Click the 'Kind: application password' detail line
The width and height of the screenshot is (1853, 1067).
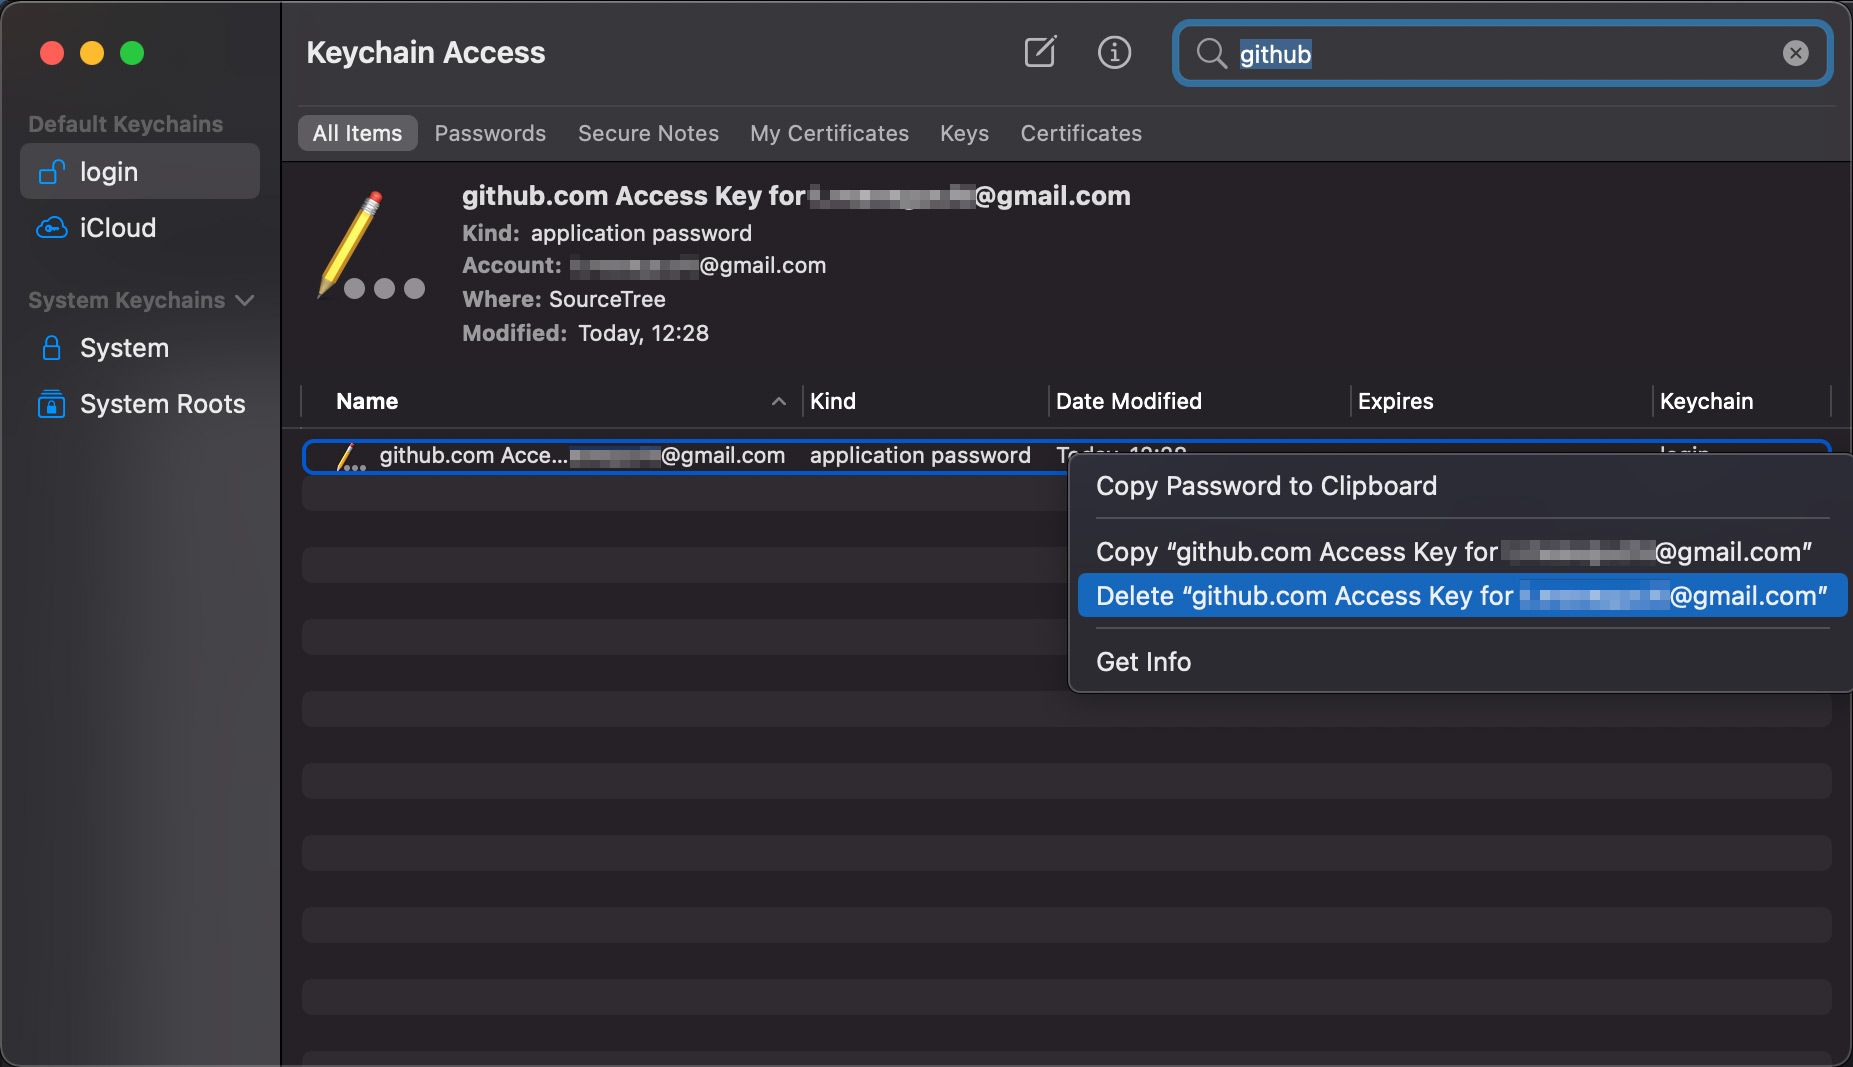coord(607,233)
